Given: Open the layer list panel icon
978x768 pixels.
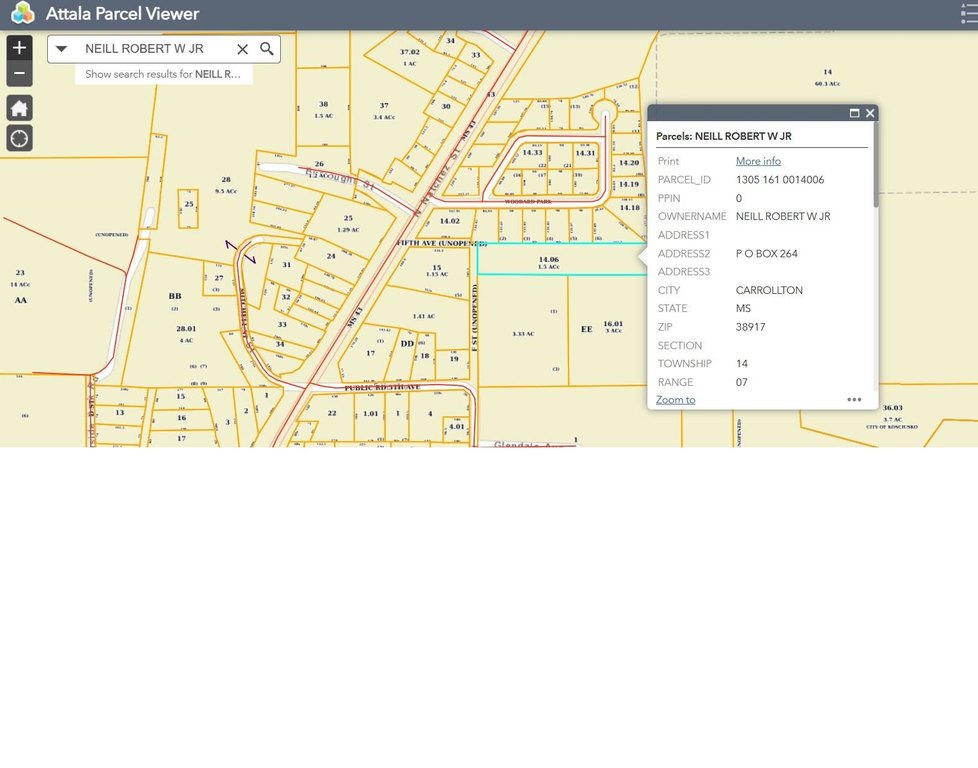Looking at the screenshot, I should (x=969, y=14).
